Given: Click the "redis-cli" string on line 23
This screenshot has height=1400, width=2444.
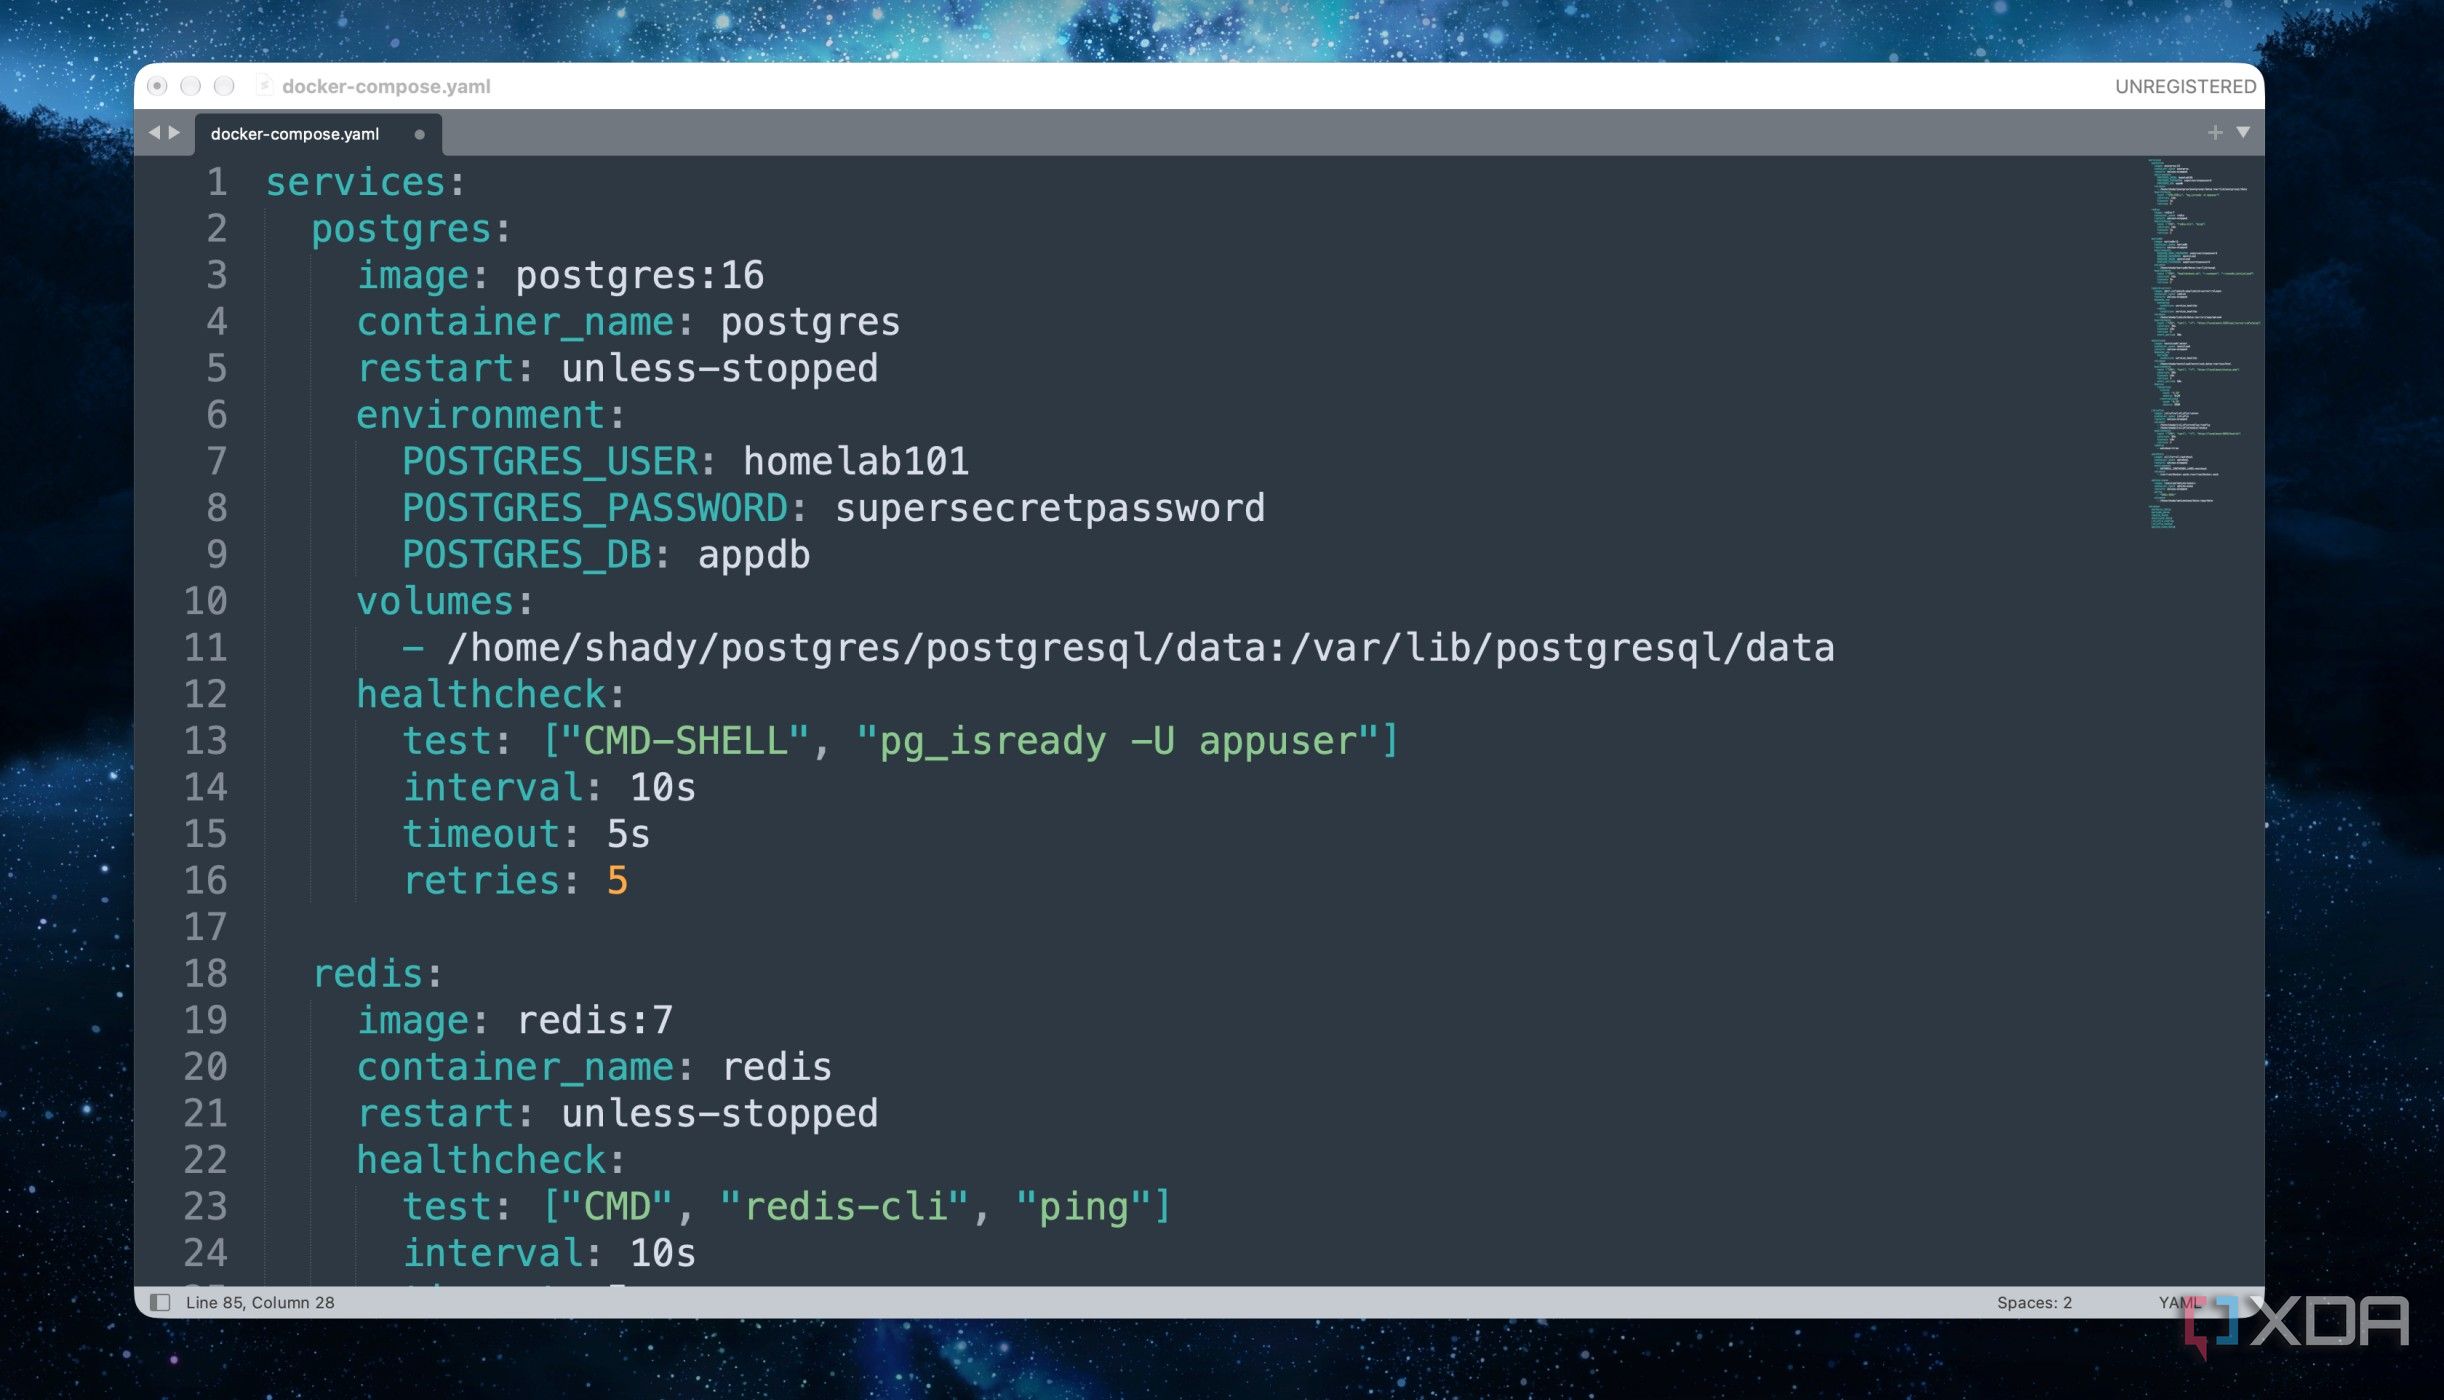Looking at the screenshot, I should click(845, 1206).
